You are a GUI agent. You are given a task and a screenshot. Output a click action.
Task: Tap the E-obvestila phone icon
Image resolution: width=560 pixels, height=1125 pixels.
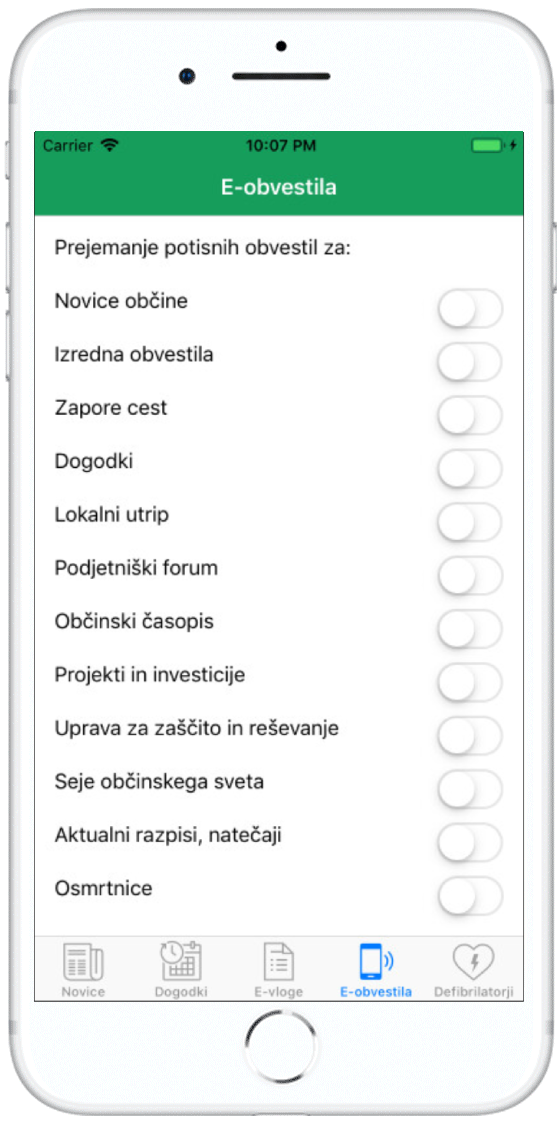pos(376,962)
